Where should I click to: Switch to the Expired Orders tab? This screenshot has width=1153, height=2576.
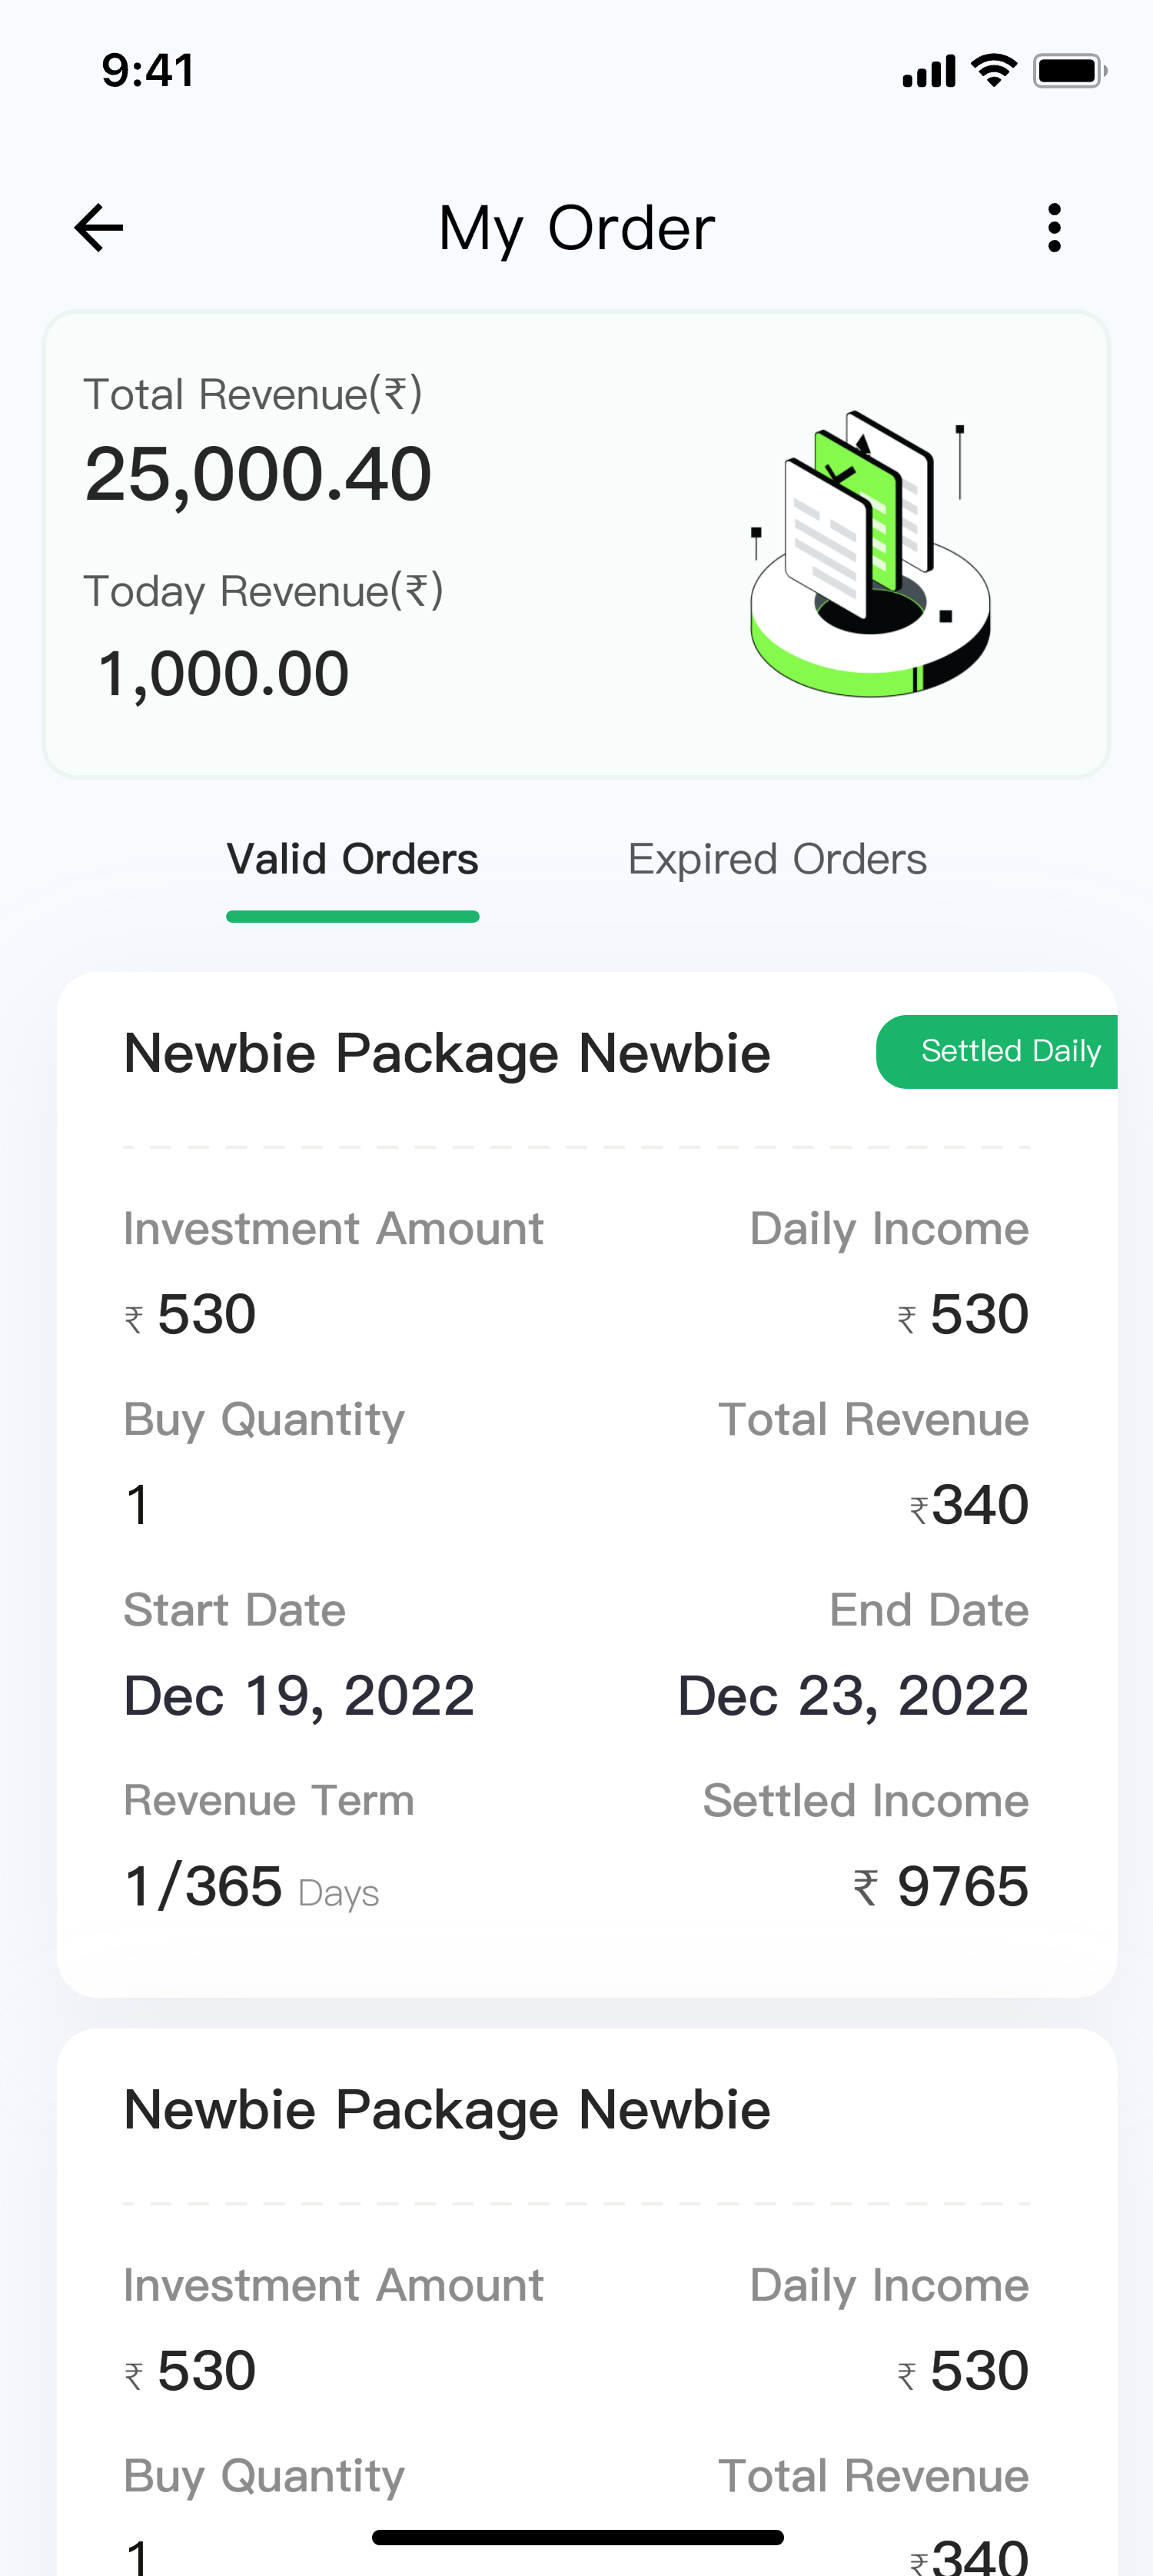[x=777, y=860]
